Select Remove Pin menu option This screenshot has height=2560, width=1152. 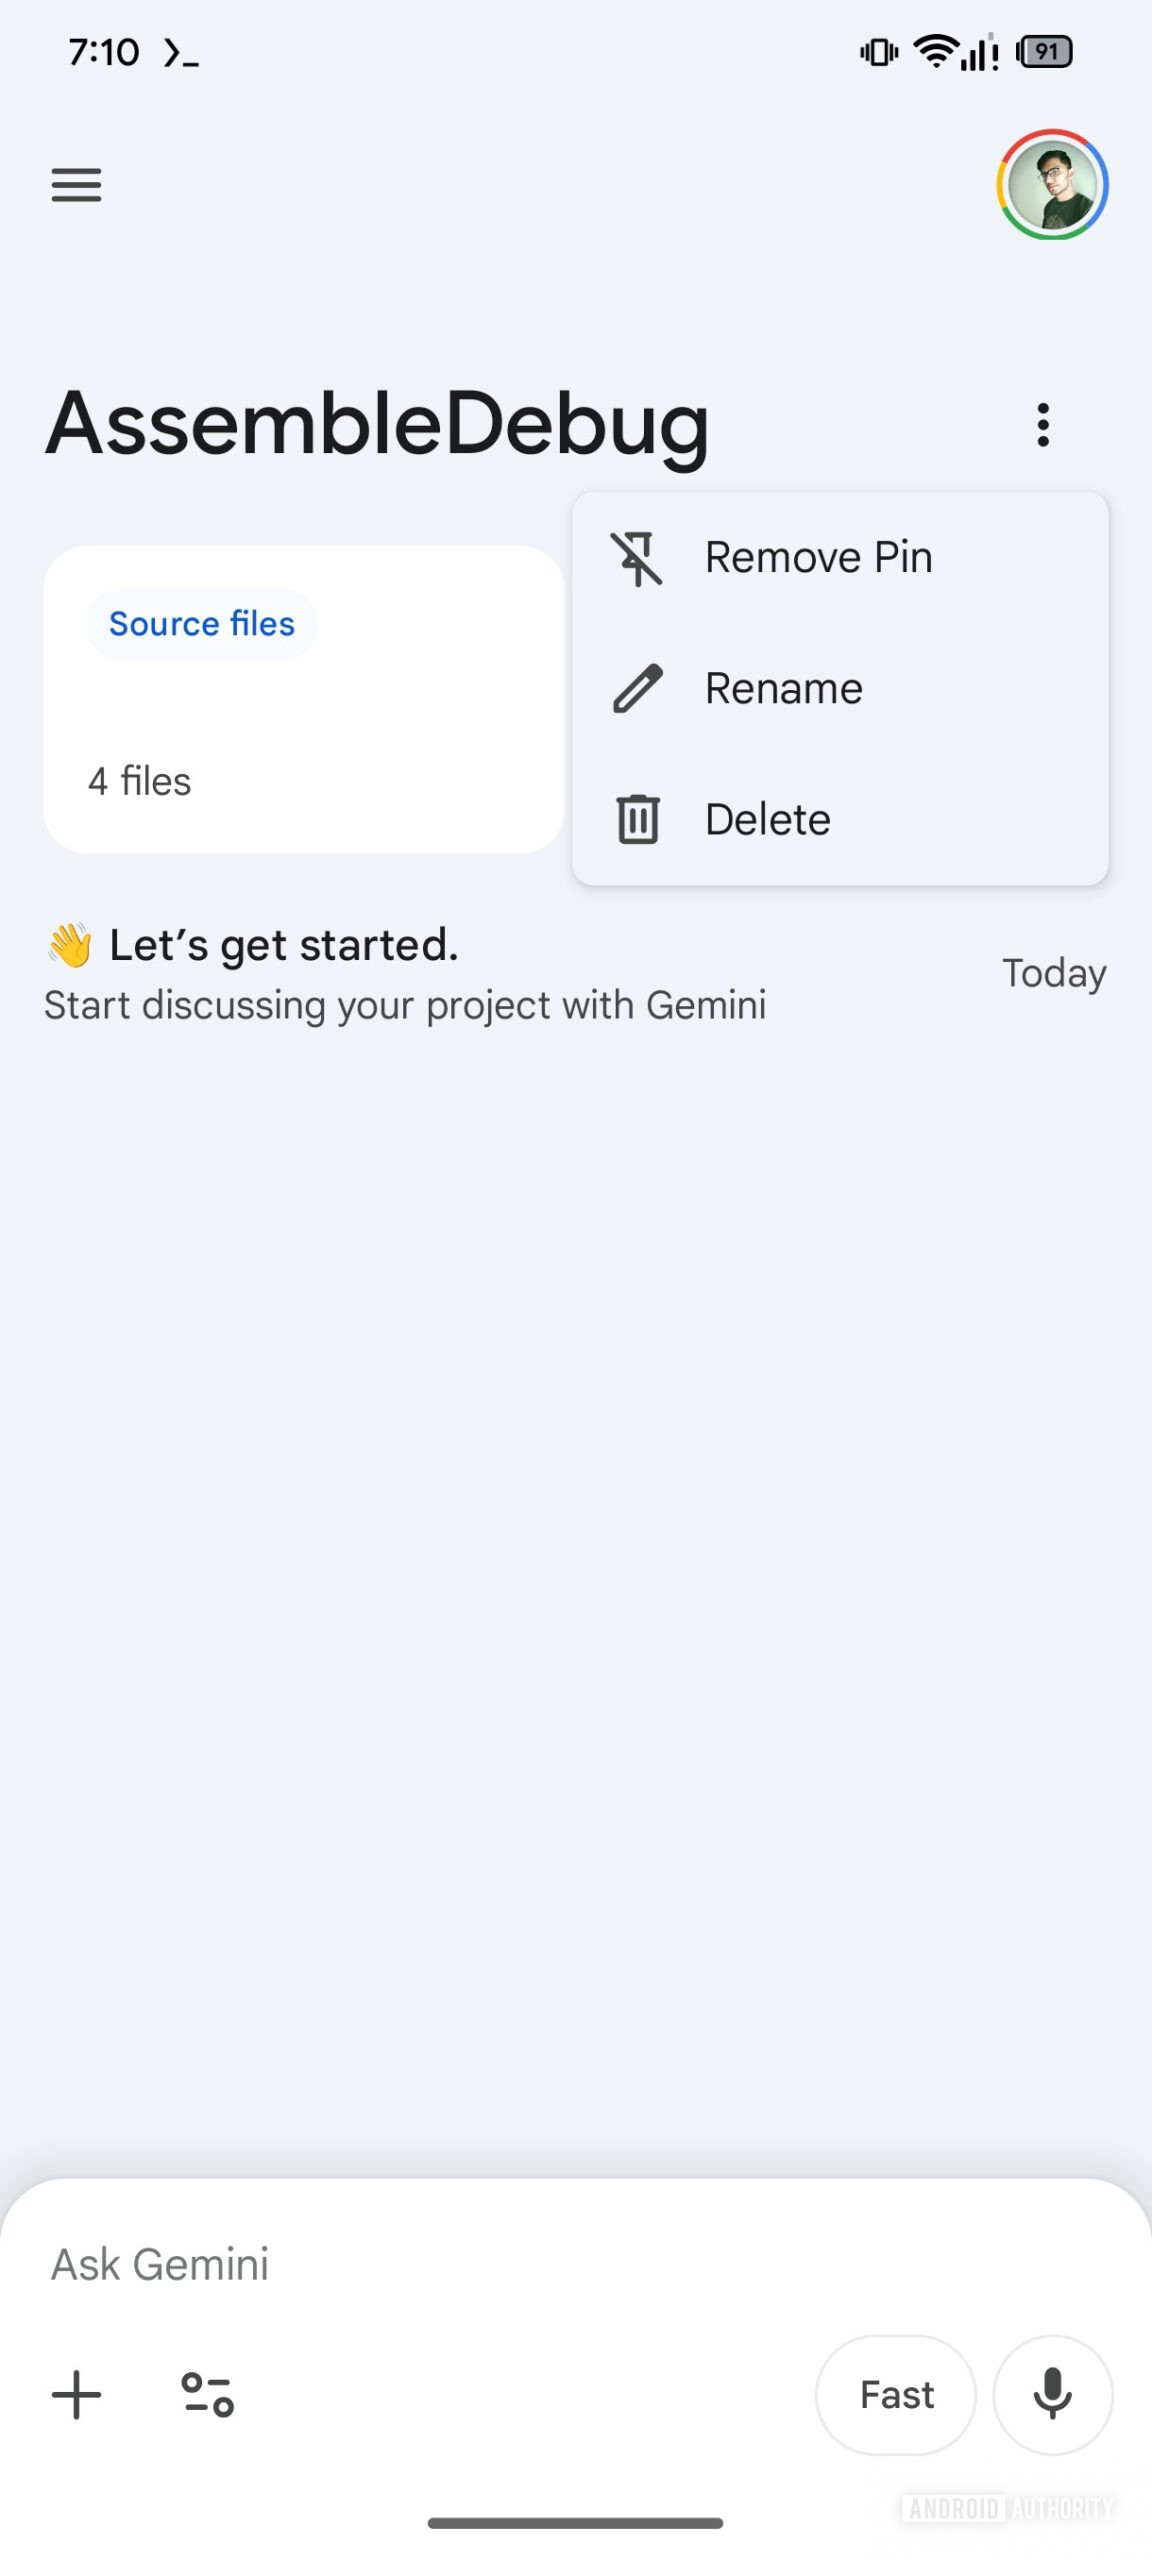tap(818, 558)
